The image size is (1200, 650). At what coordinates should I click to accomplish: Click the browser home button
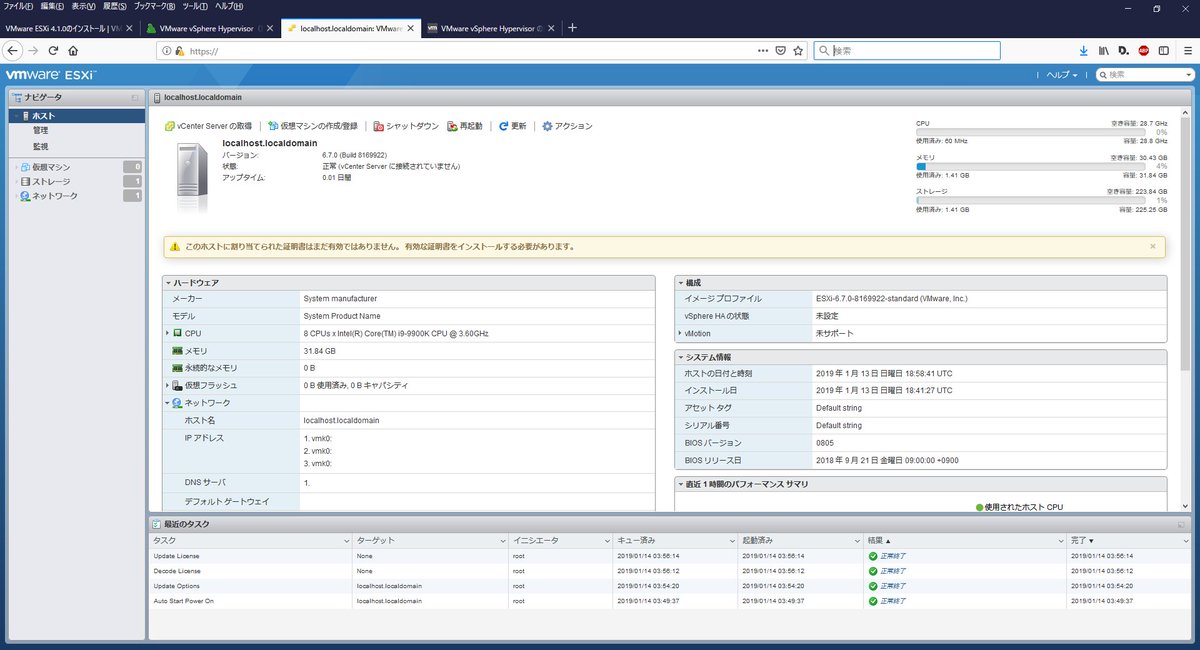pyautogui.click(x=73, y=50)
